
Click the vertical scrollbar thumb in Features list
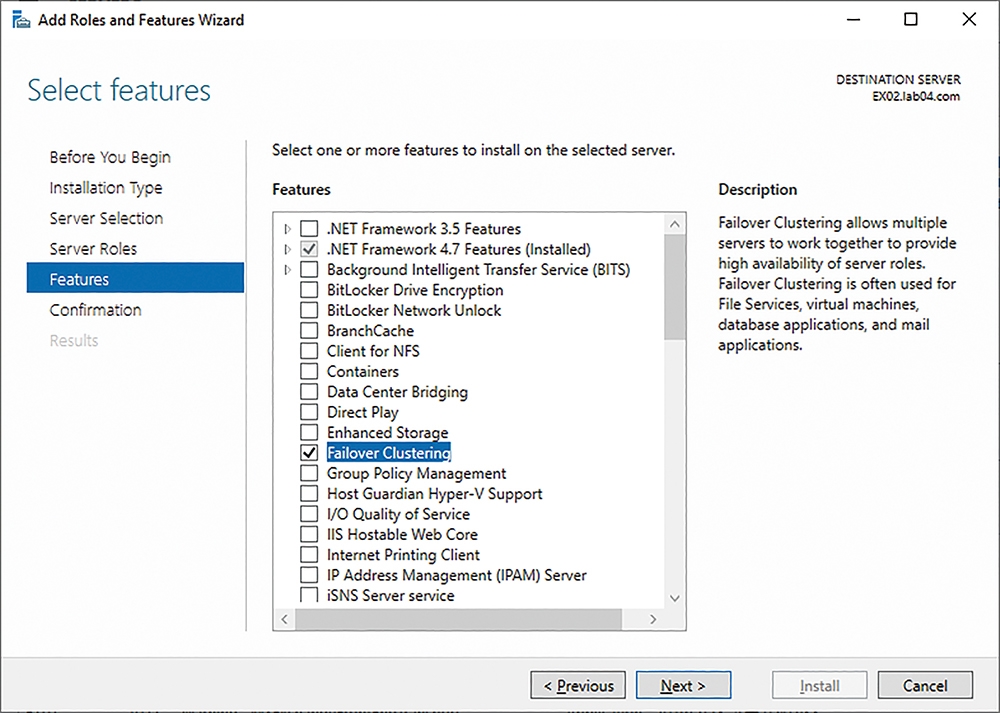point(675,287)
